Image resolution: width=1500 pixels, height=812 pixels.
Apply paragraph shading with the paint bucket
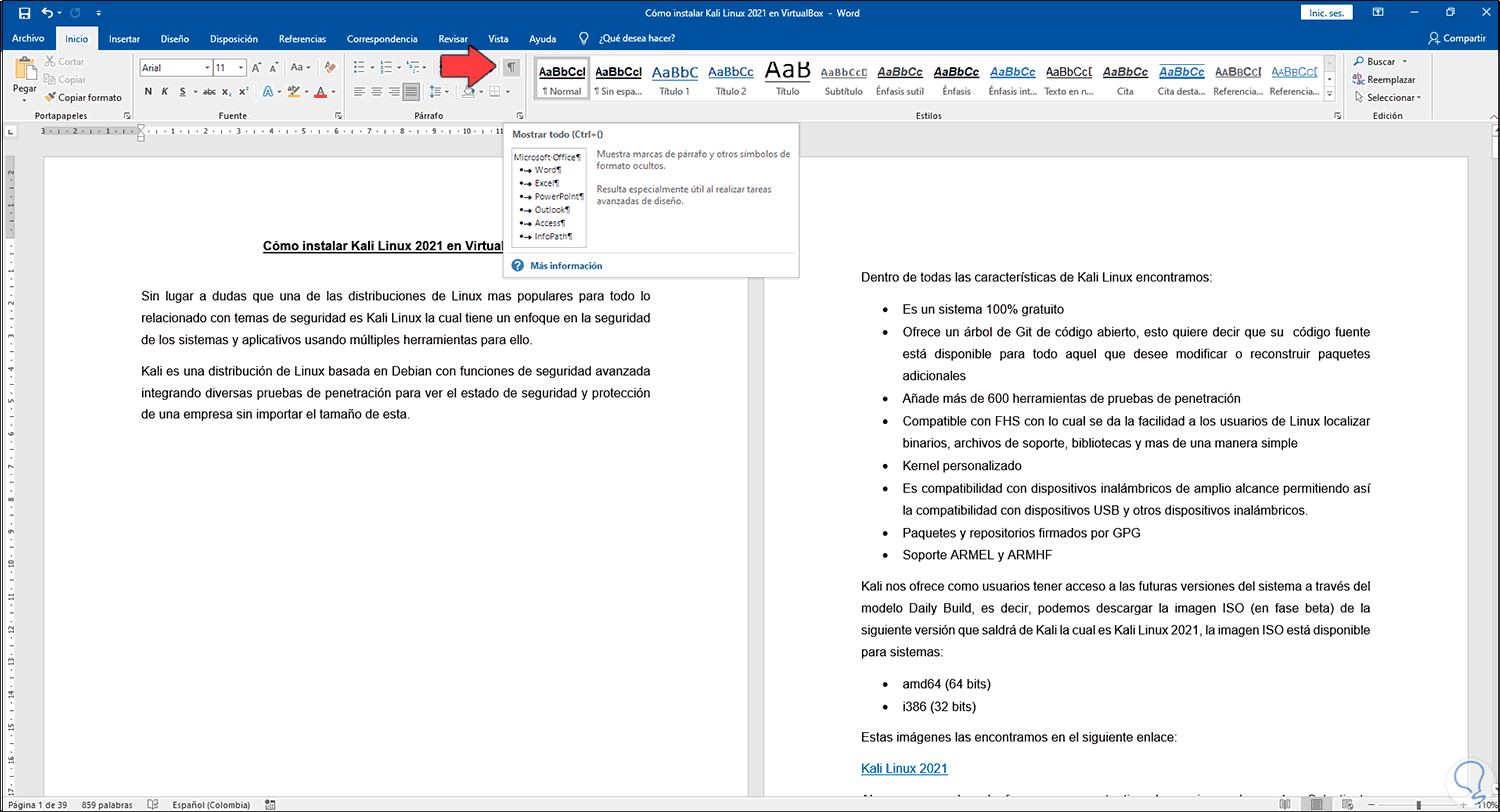[x=466, y=92]
